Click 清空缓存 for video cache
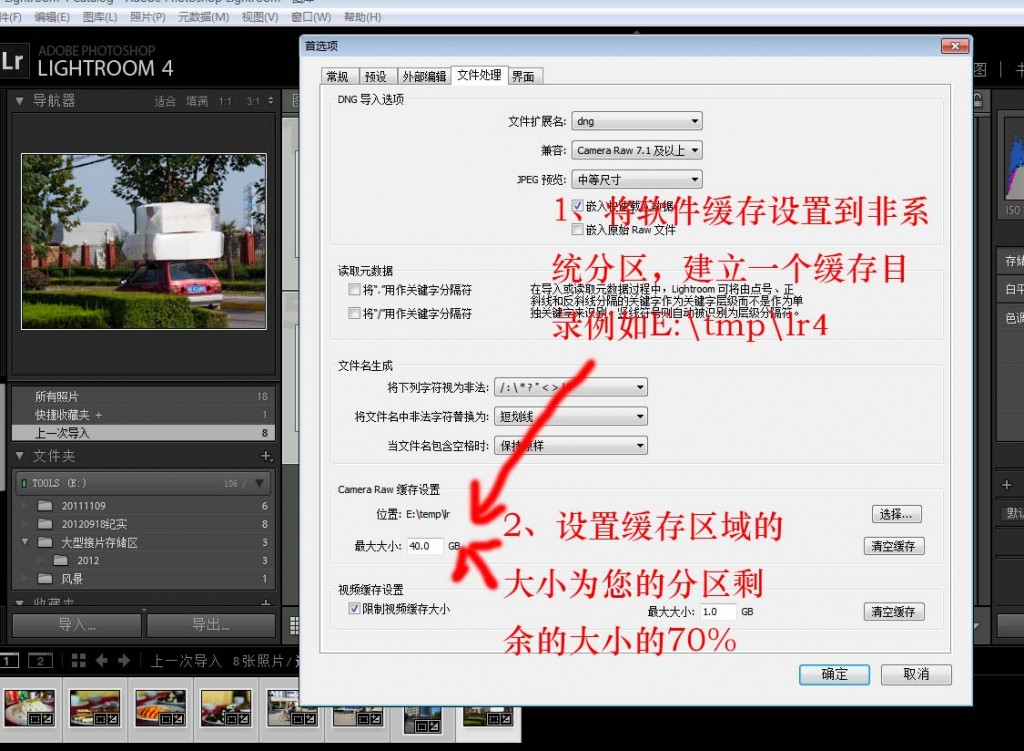Image resolution: width=1024 pixels, height=751 pixels. (x=893, y=611)
